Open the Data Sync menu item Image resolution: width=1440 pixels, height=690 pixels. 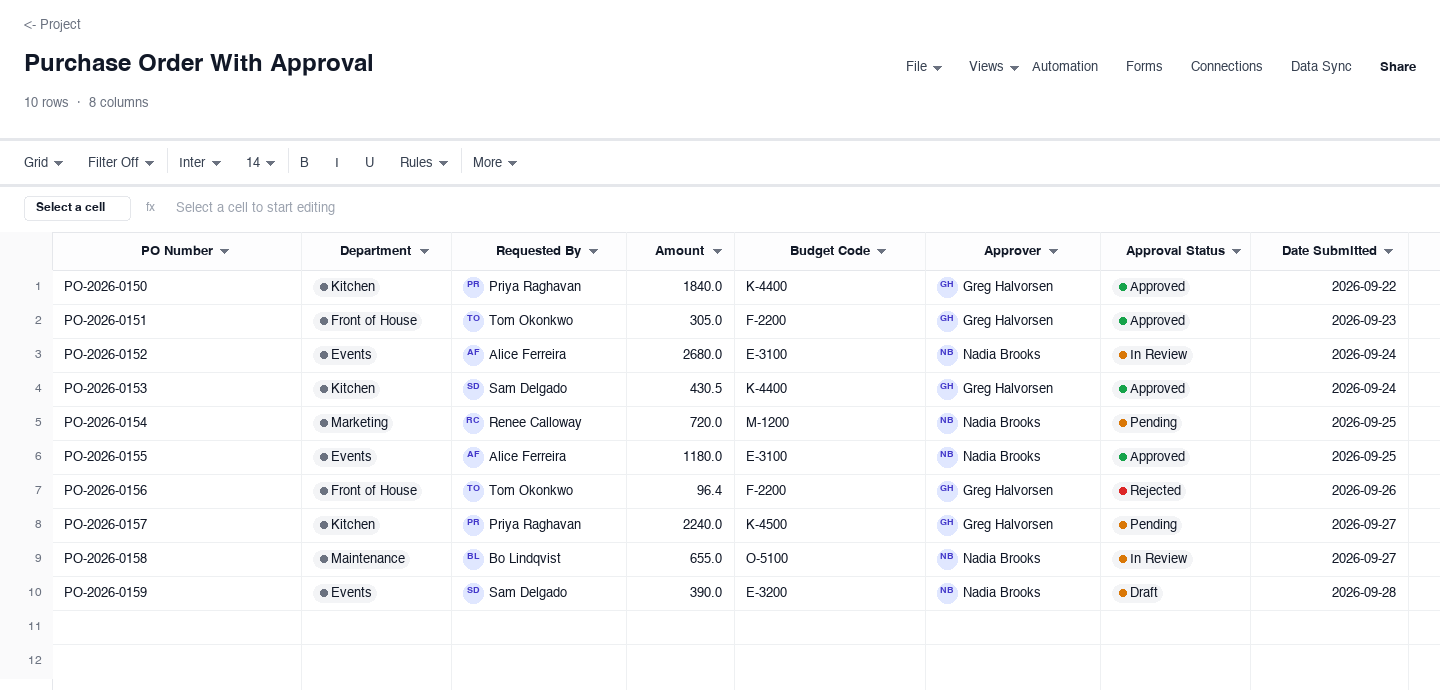[1321, 67]
